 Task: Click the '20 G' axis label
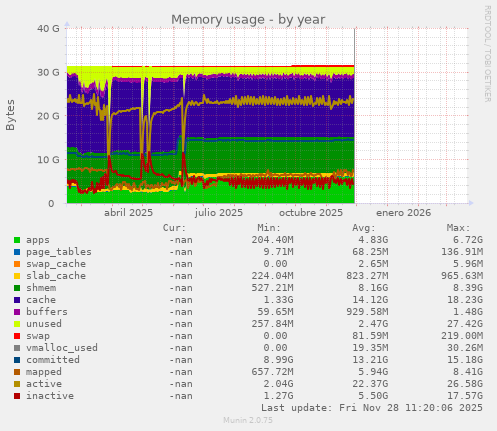(x=48, y=116)
